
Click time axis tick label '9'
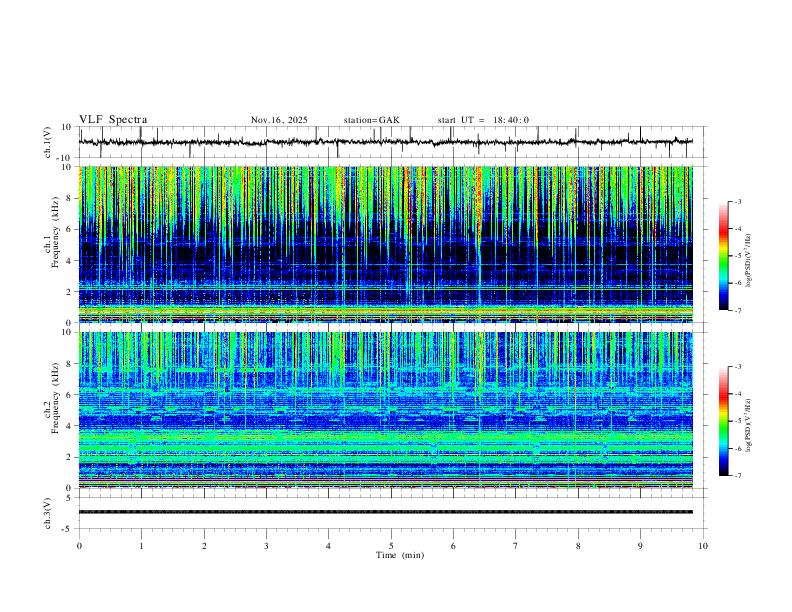click(640, 546)
